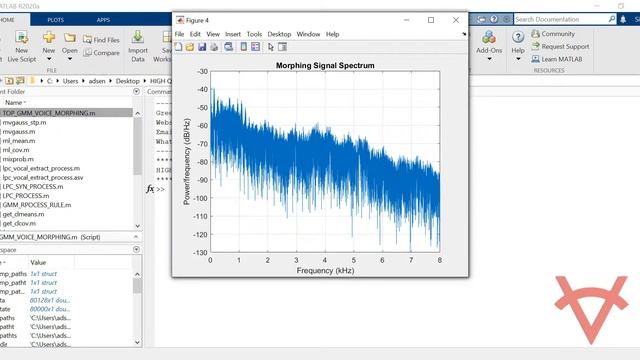Switch to the PLOTS tab
The image size is (640, 360).
tap(56, 20)
